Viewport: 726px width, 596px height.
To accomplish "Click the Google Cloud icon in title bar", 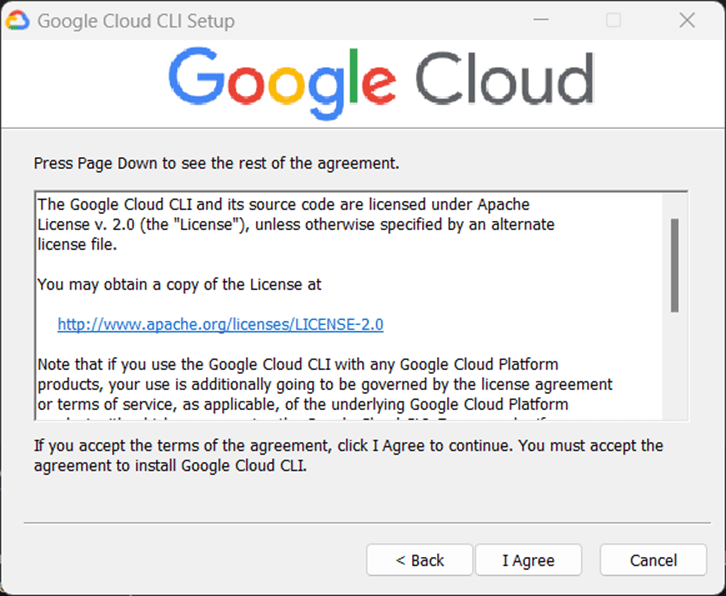I will coord(17,20).
